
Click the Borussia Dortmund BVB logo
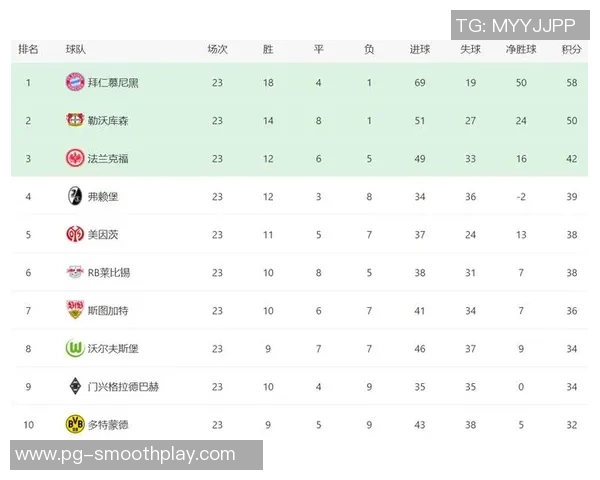click(74, 424)
